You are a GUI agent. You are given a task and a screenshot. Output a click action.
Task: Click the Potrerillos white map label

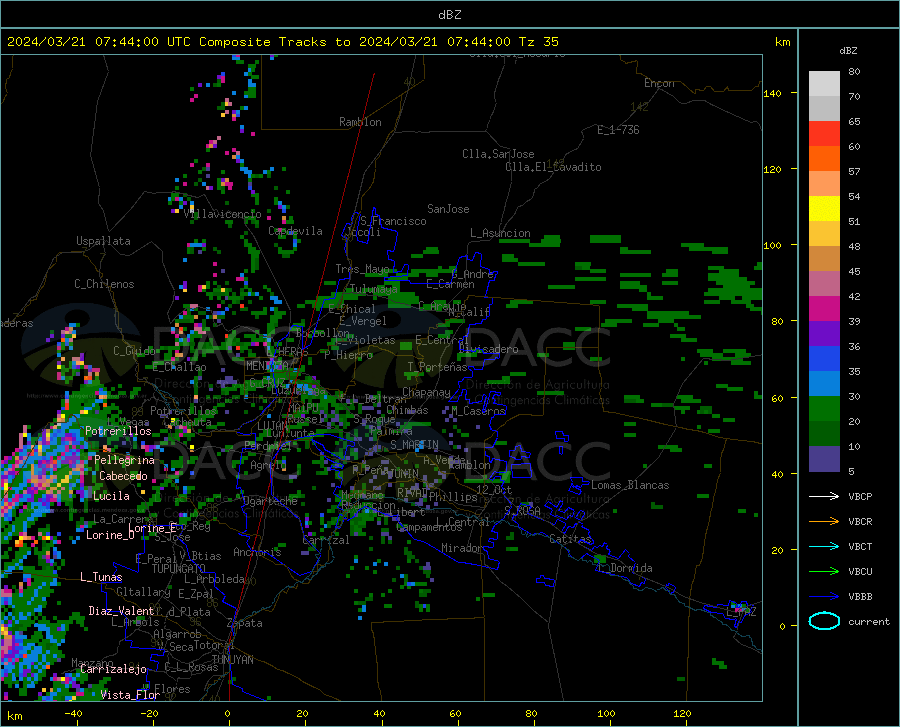118,431
